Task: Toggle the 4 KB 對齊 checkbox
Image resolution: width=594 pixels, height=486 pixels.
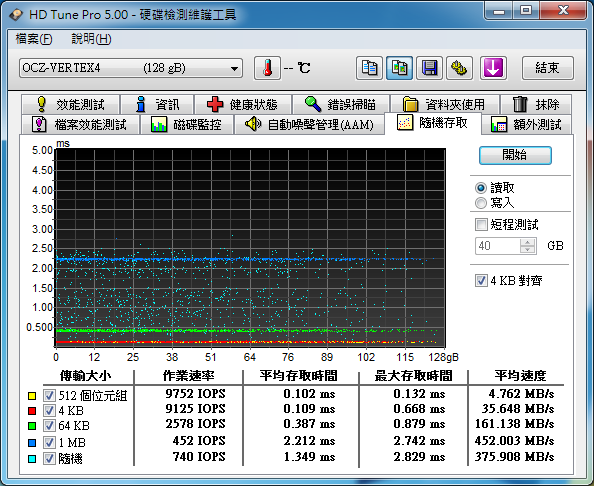Action: point(481,281)
